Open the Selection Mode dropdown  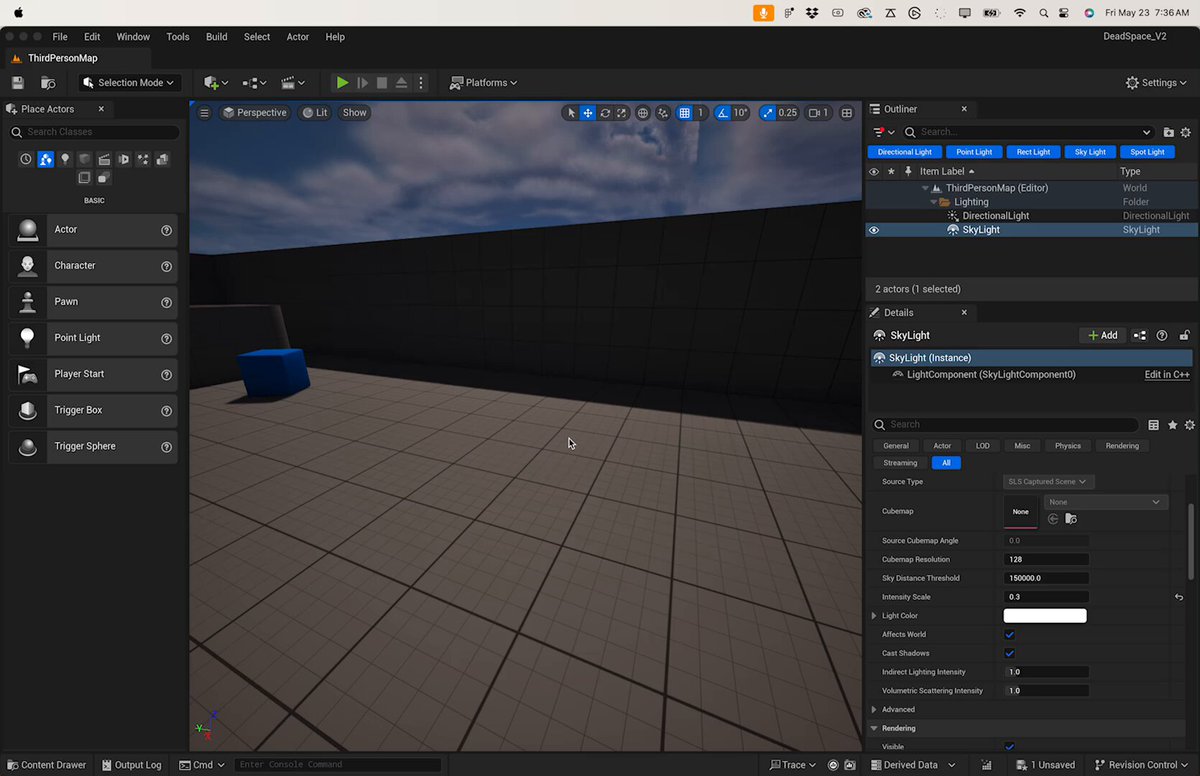pyautogui.click(x=128, y=83)
